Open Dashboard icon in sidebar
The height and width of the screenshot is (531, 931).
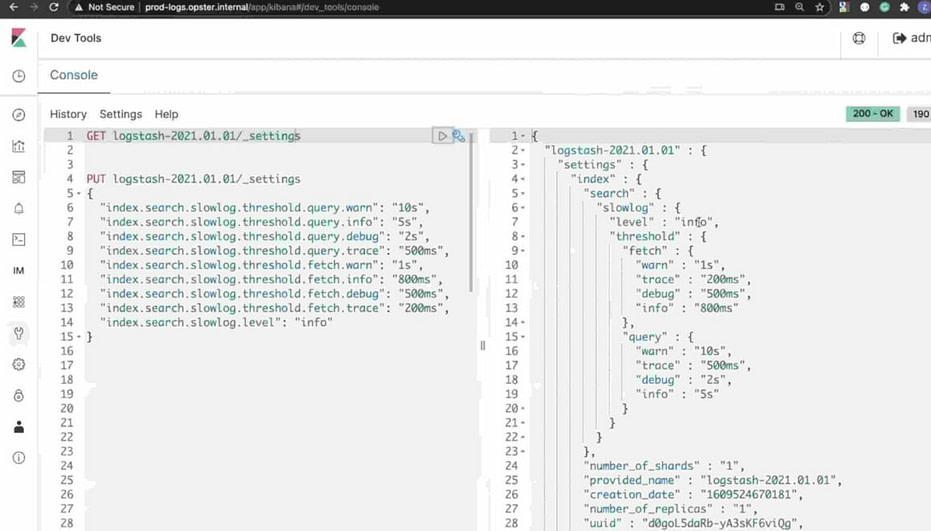[x=18, y=177]
